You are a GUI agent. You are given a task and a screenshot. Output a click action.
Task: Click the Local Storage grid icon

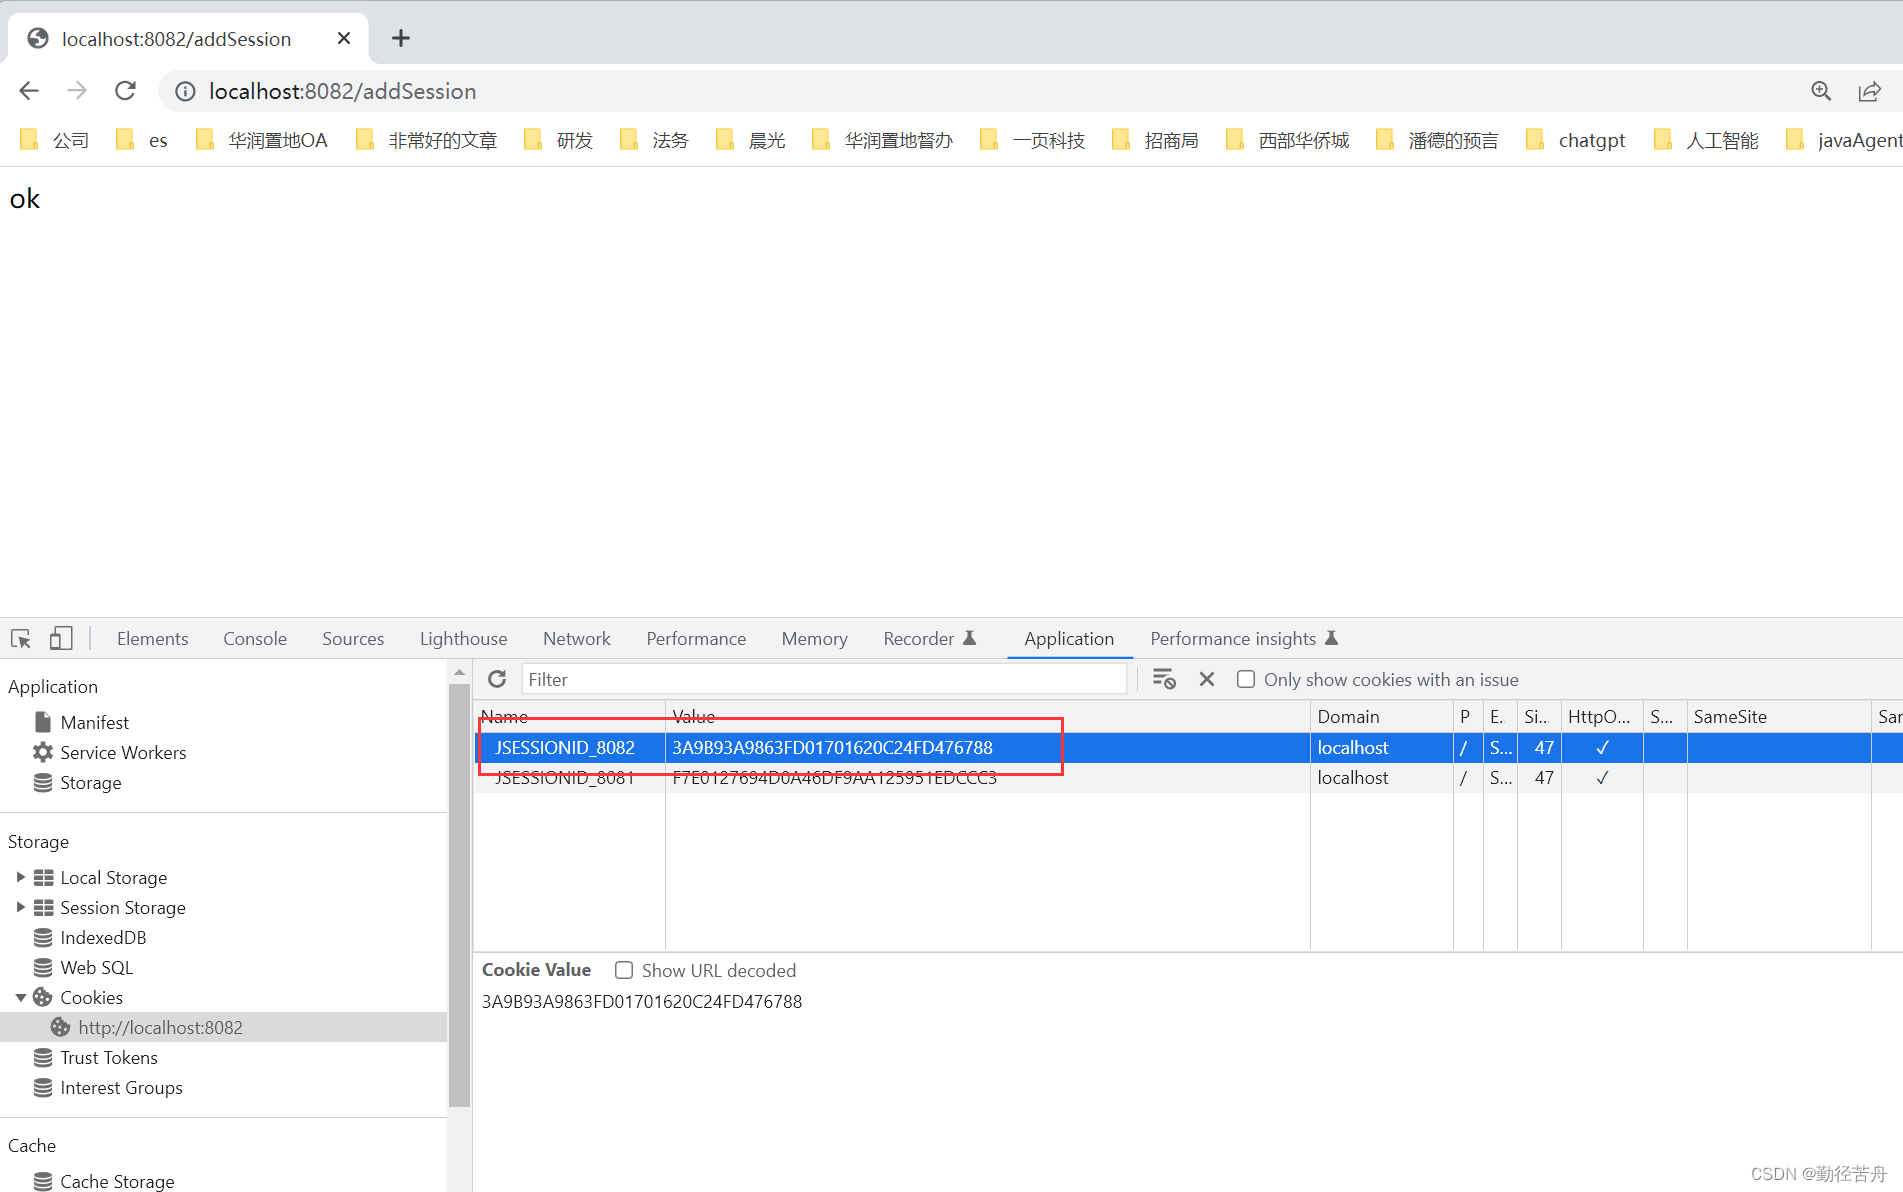coord(43,877)
